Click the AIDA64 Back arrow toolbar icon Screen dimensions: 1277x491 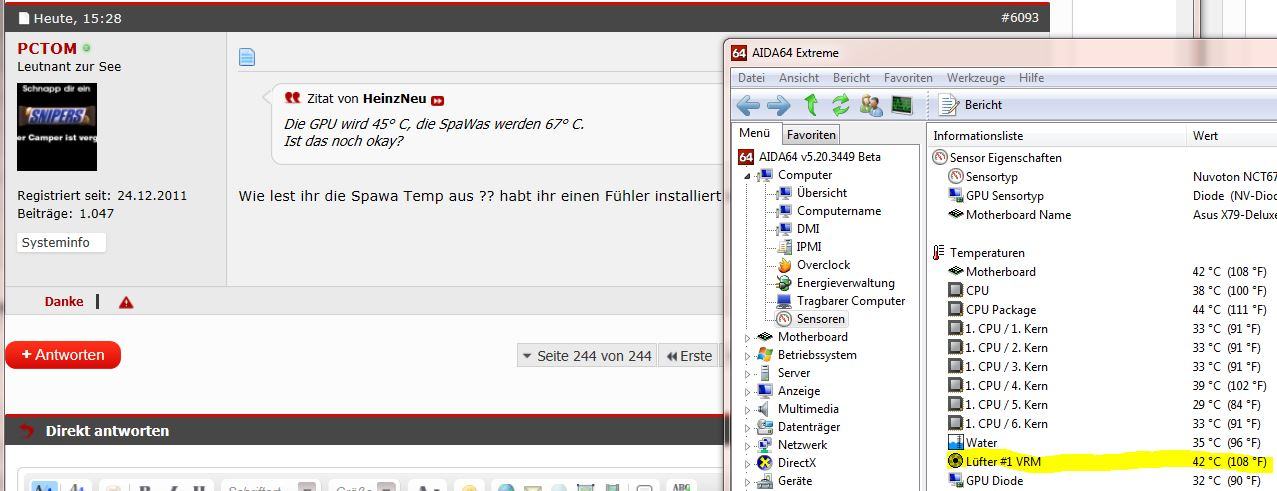pyautogui.click(x=748, y=105)
